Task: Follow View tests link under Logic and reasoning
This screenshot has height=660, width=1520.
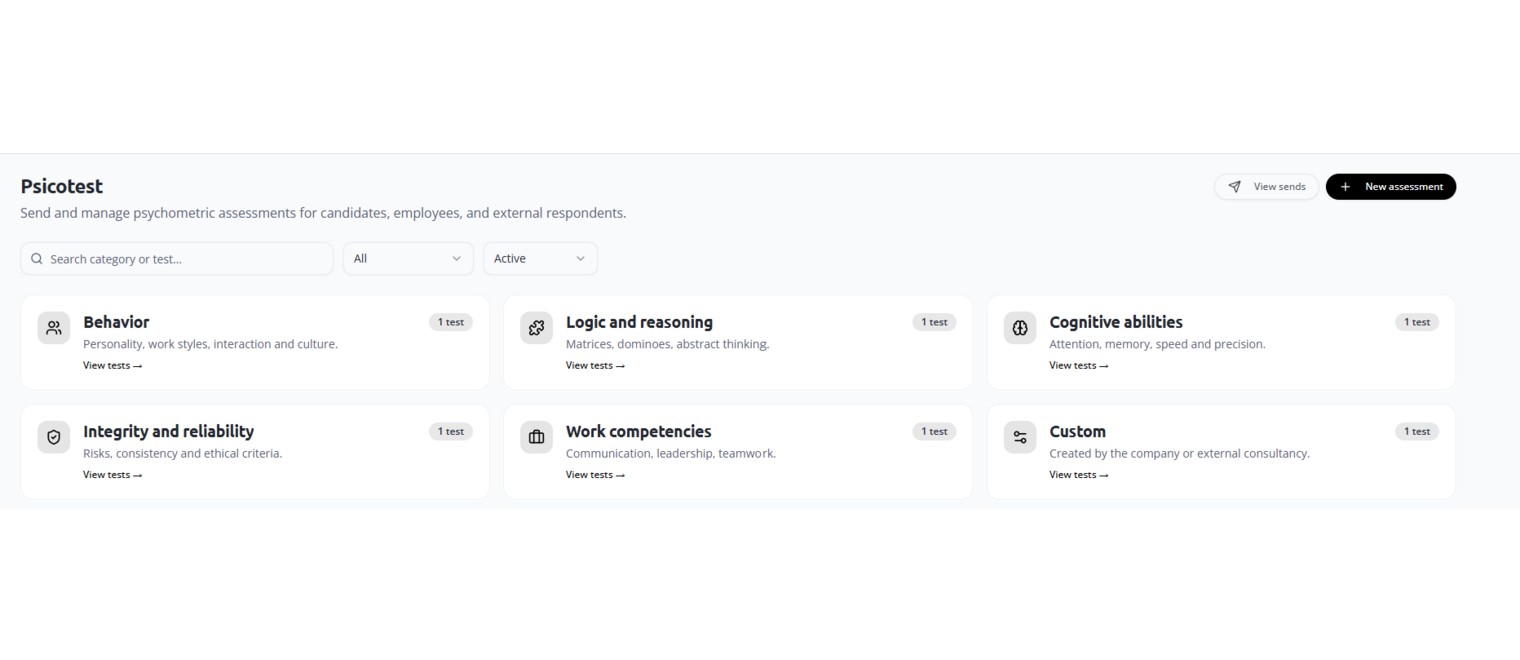Action: [596, 365]
